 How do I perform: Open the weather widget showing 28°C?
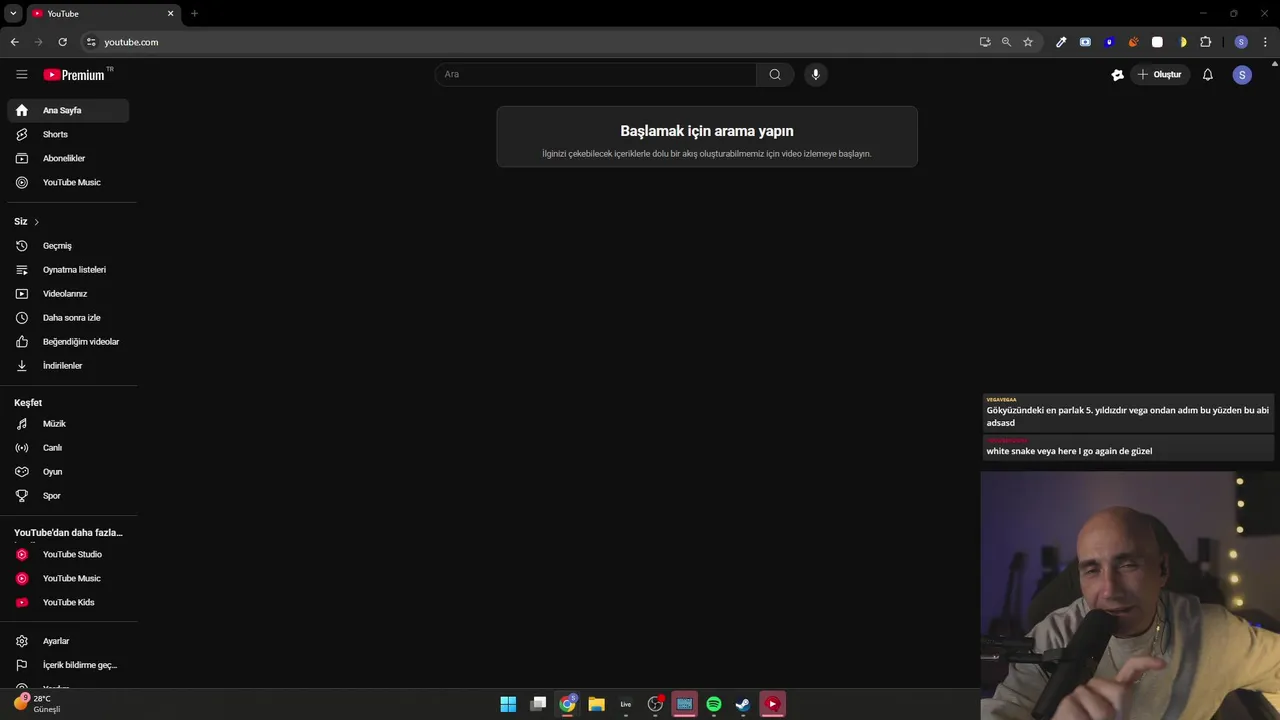point(38,703)
